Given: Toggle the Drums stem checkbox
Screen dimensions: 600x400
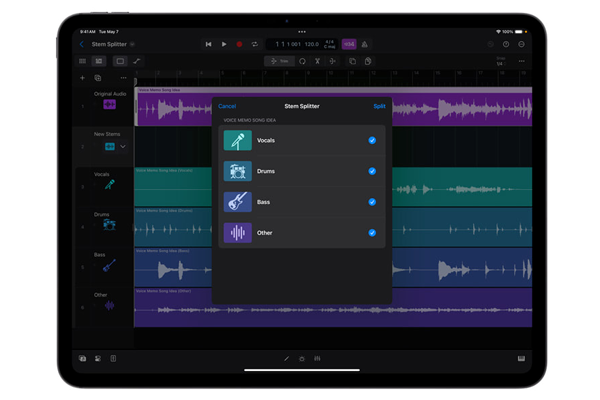Looking at the screenshot, I should (372, 171).
